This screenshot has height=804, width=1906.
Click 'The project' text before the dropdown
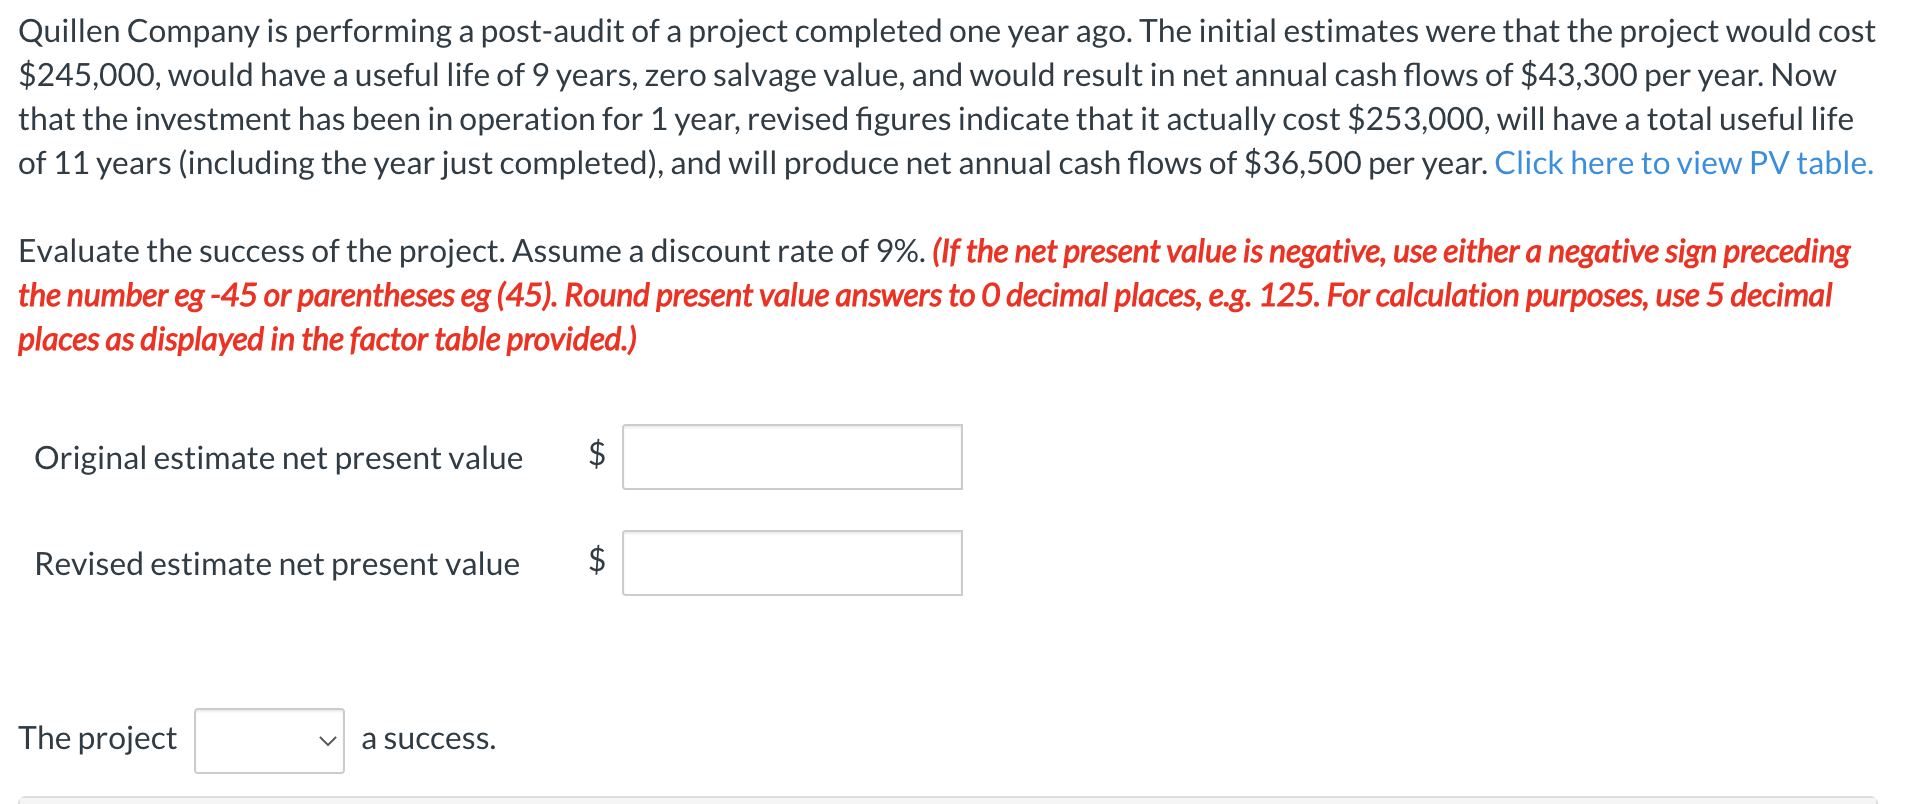tap(97, 738)
